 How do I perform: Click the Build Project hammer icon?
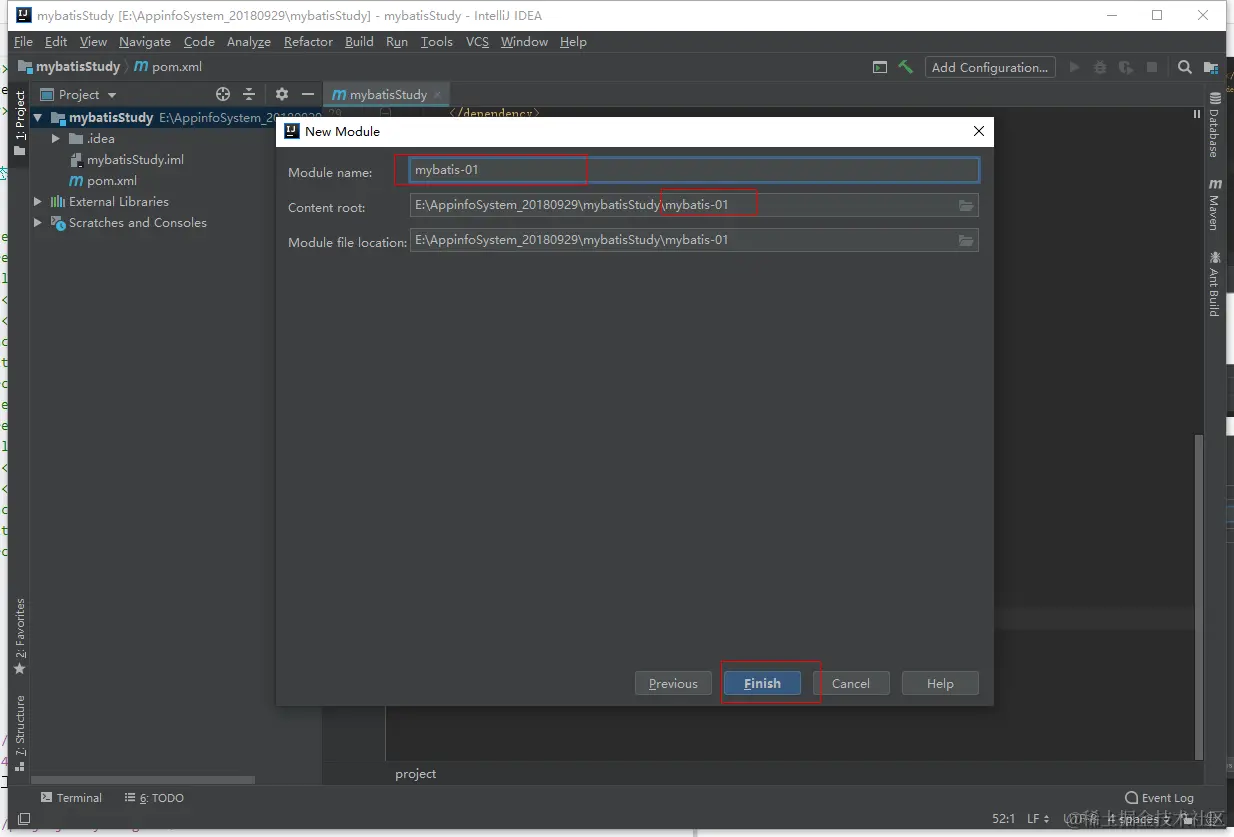click(905, 67)
